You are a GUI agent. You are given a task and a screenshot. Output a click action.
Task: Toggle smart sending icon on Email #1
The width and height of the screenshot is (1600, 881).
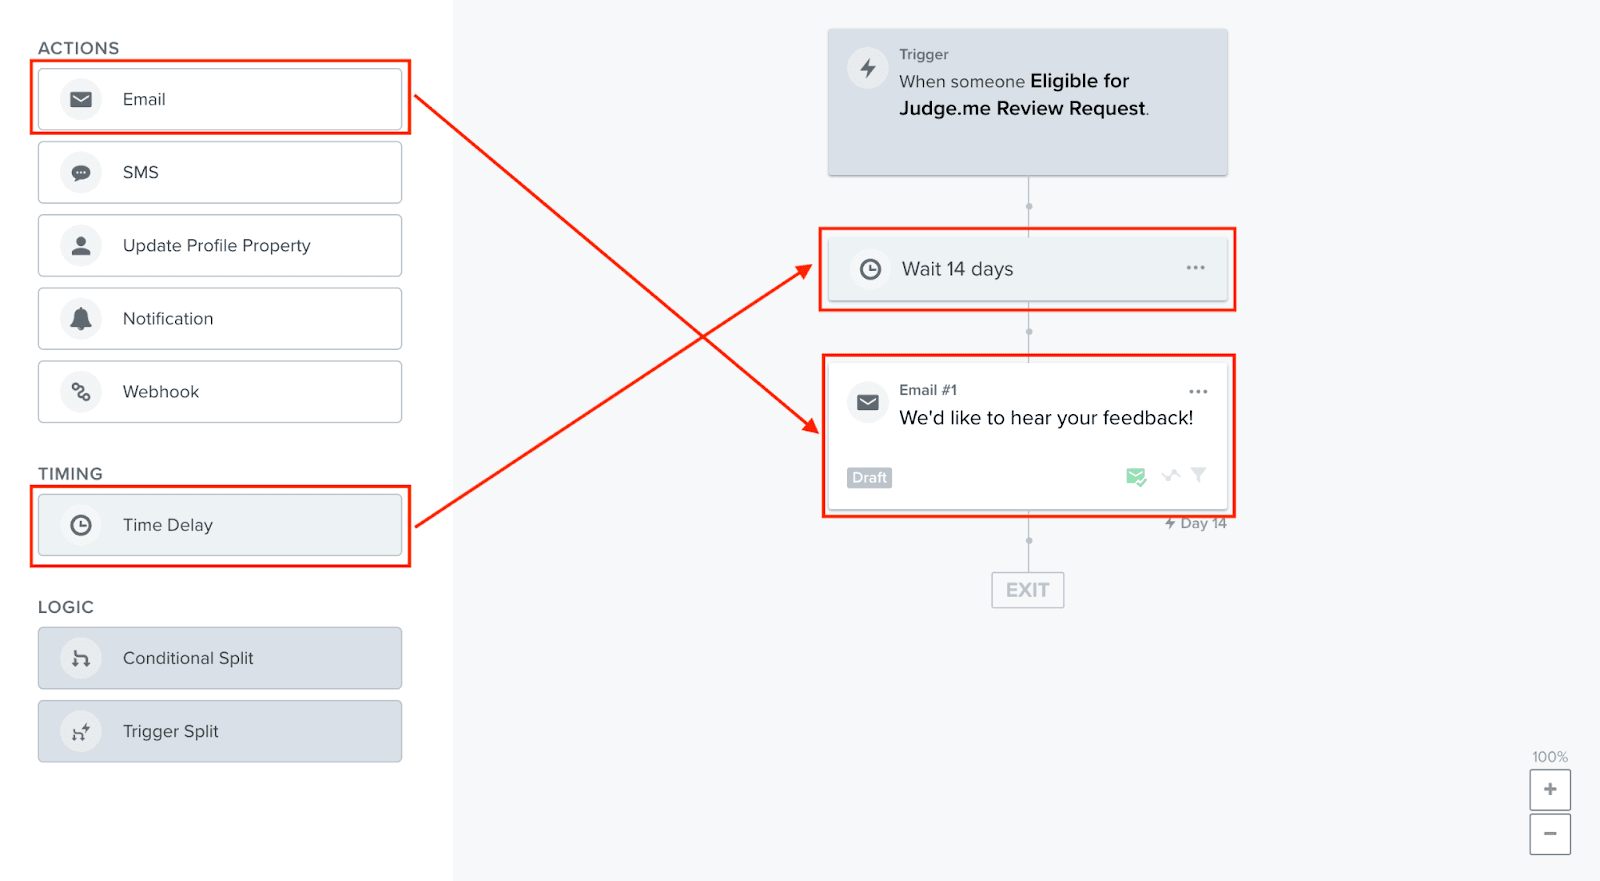1136,476
